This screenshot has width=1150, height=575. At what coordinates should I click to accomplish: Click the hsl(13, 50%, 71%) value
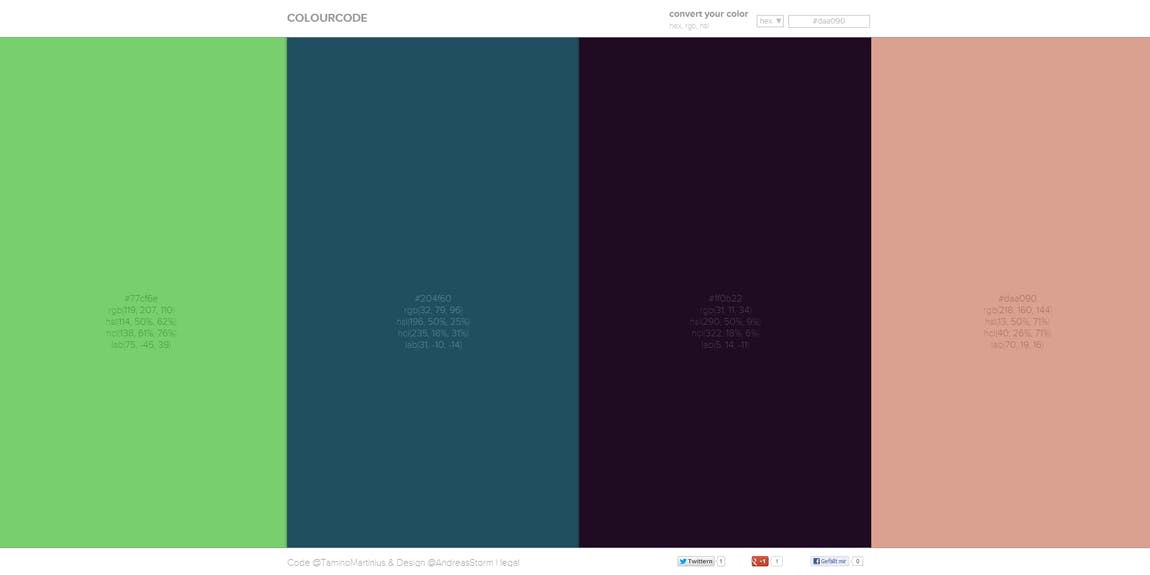1017,321
